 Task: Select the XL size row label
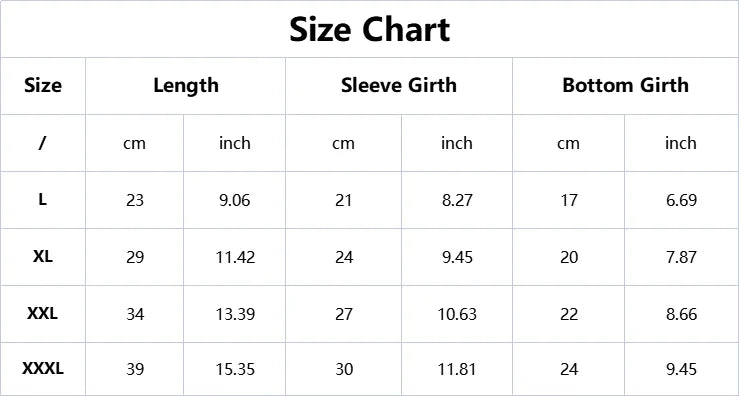click(x=43, y=256)
